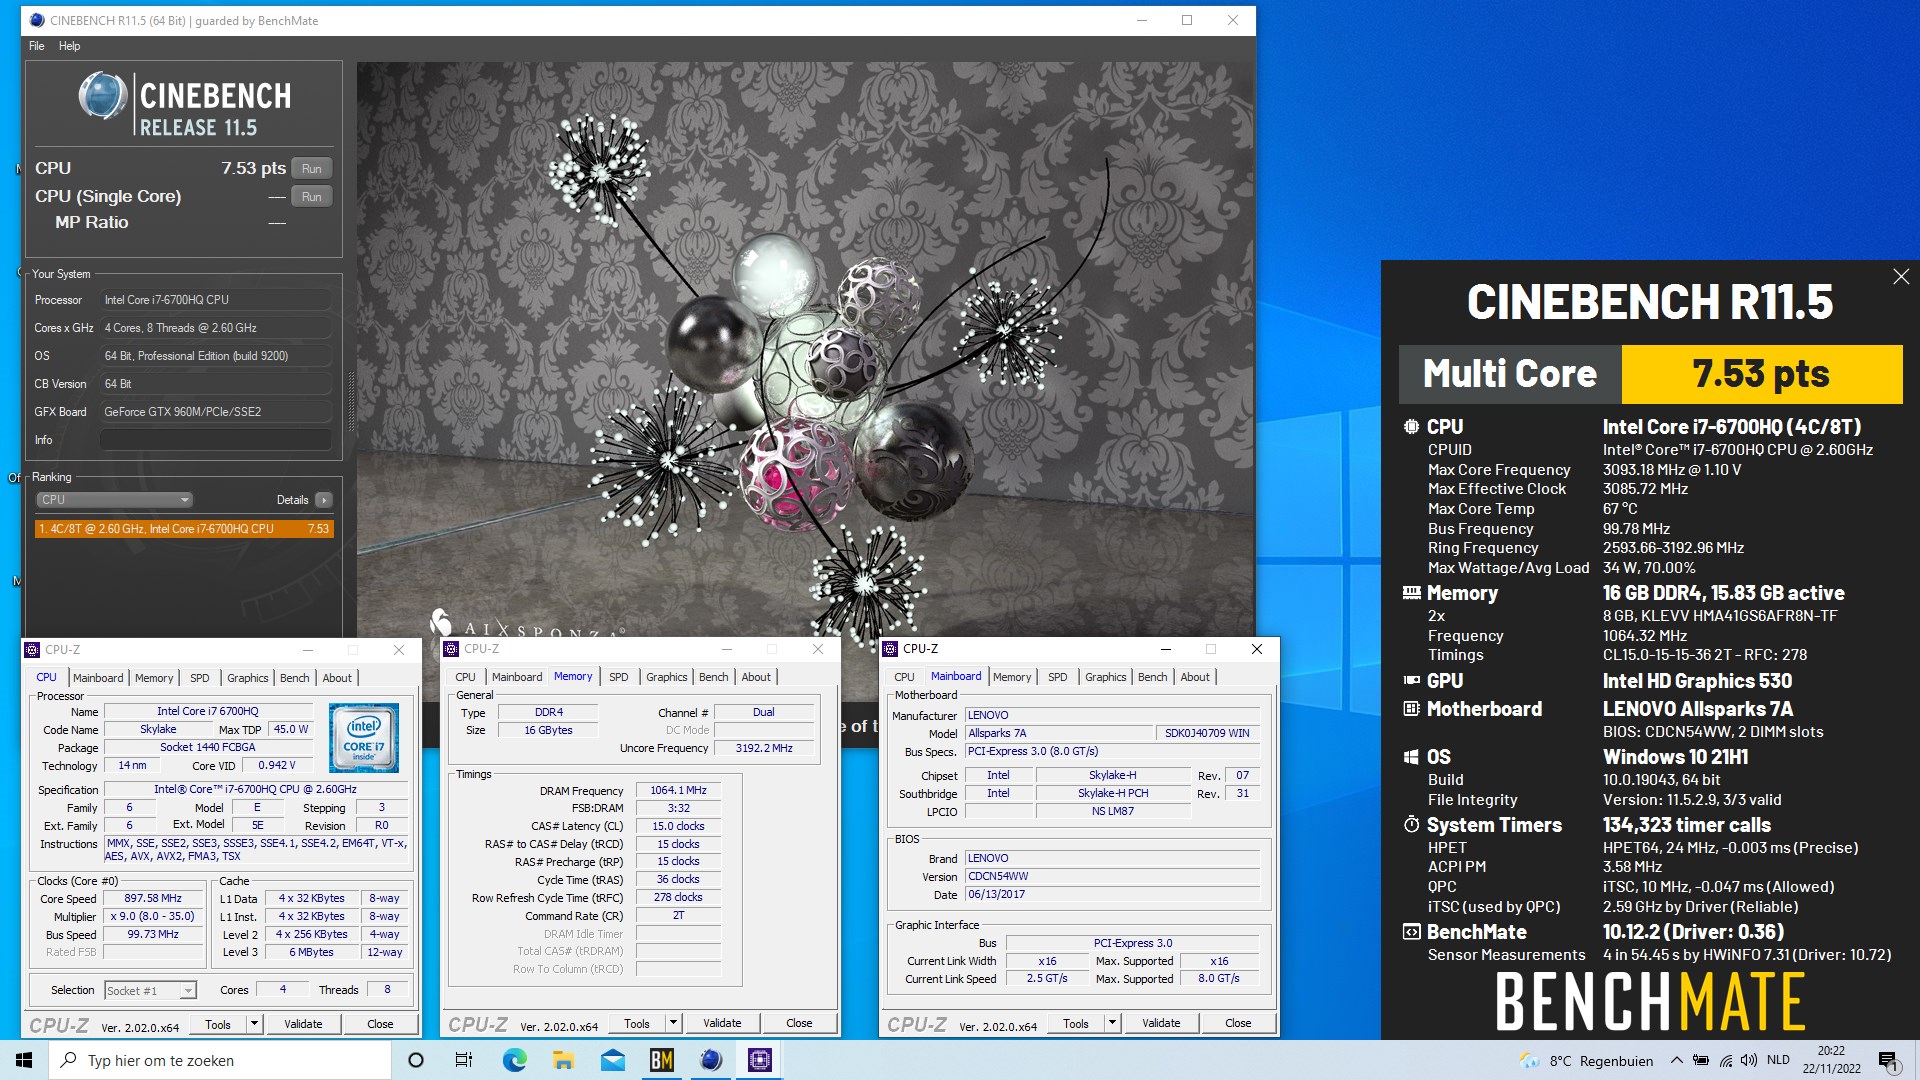The height and width of the screenshot is (1080, 1920).
Task: Open Memory tab in Mainboard CPU-Z window
Action: (1012, 677)
